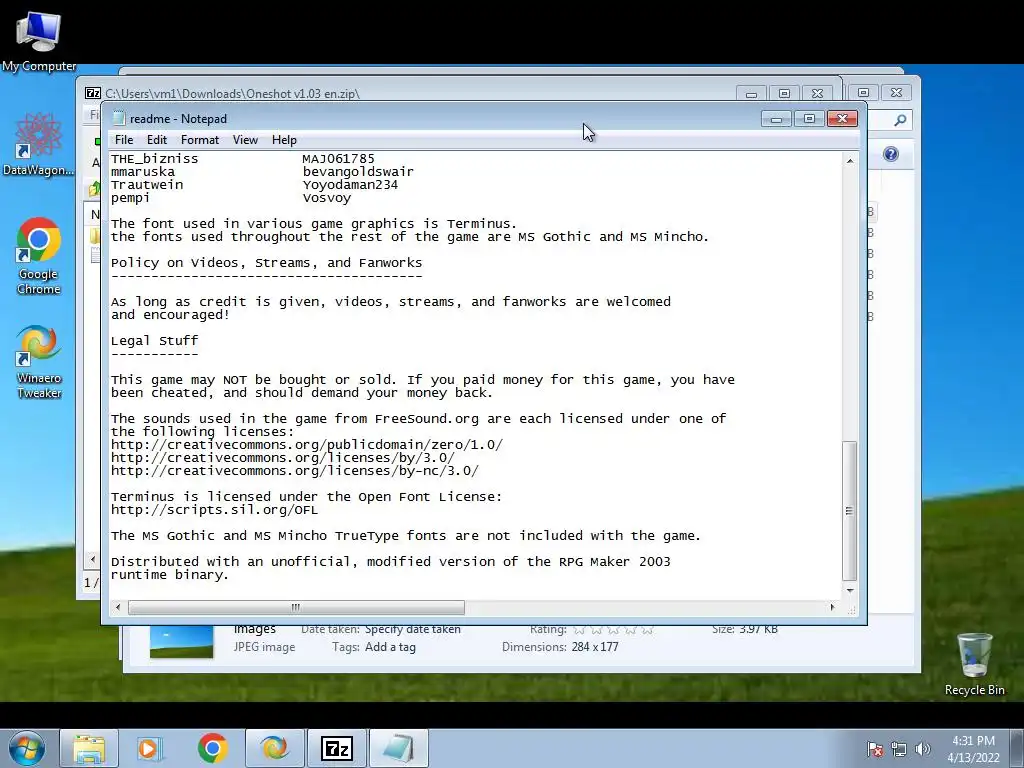Click the Windows Start button
Image resolution: width=1024 pixels, height=768 pixels.
(27, 748)
